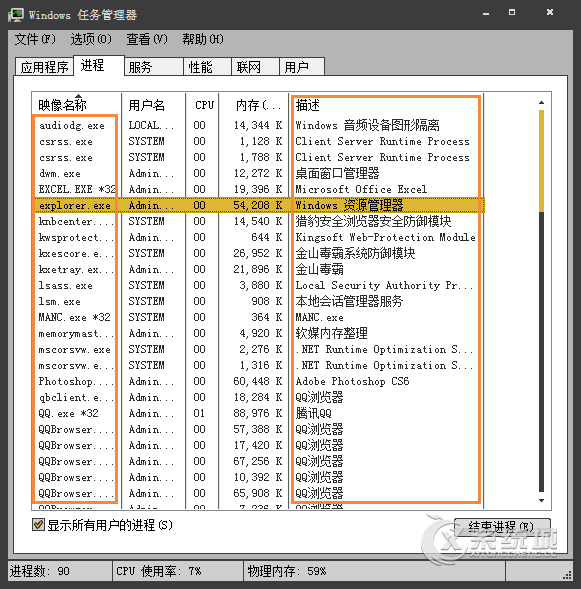Click the vertical scrollbar thumb

tap(541, 161)
